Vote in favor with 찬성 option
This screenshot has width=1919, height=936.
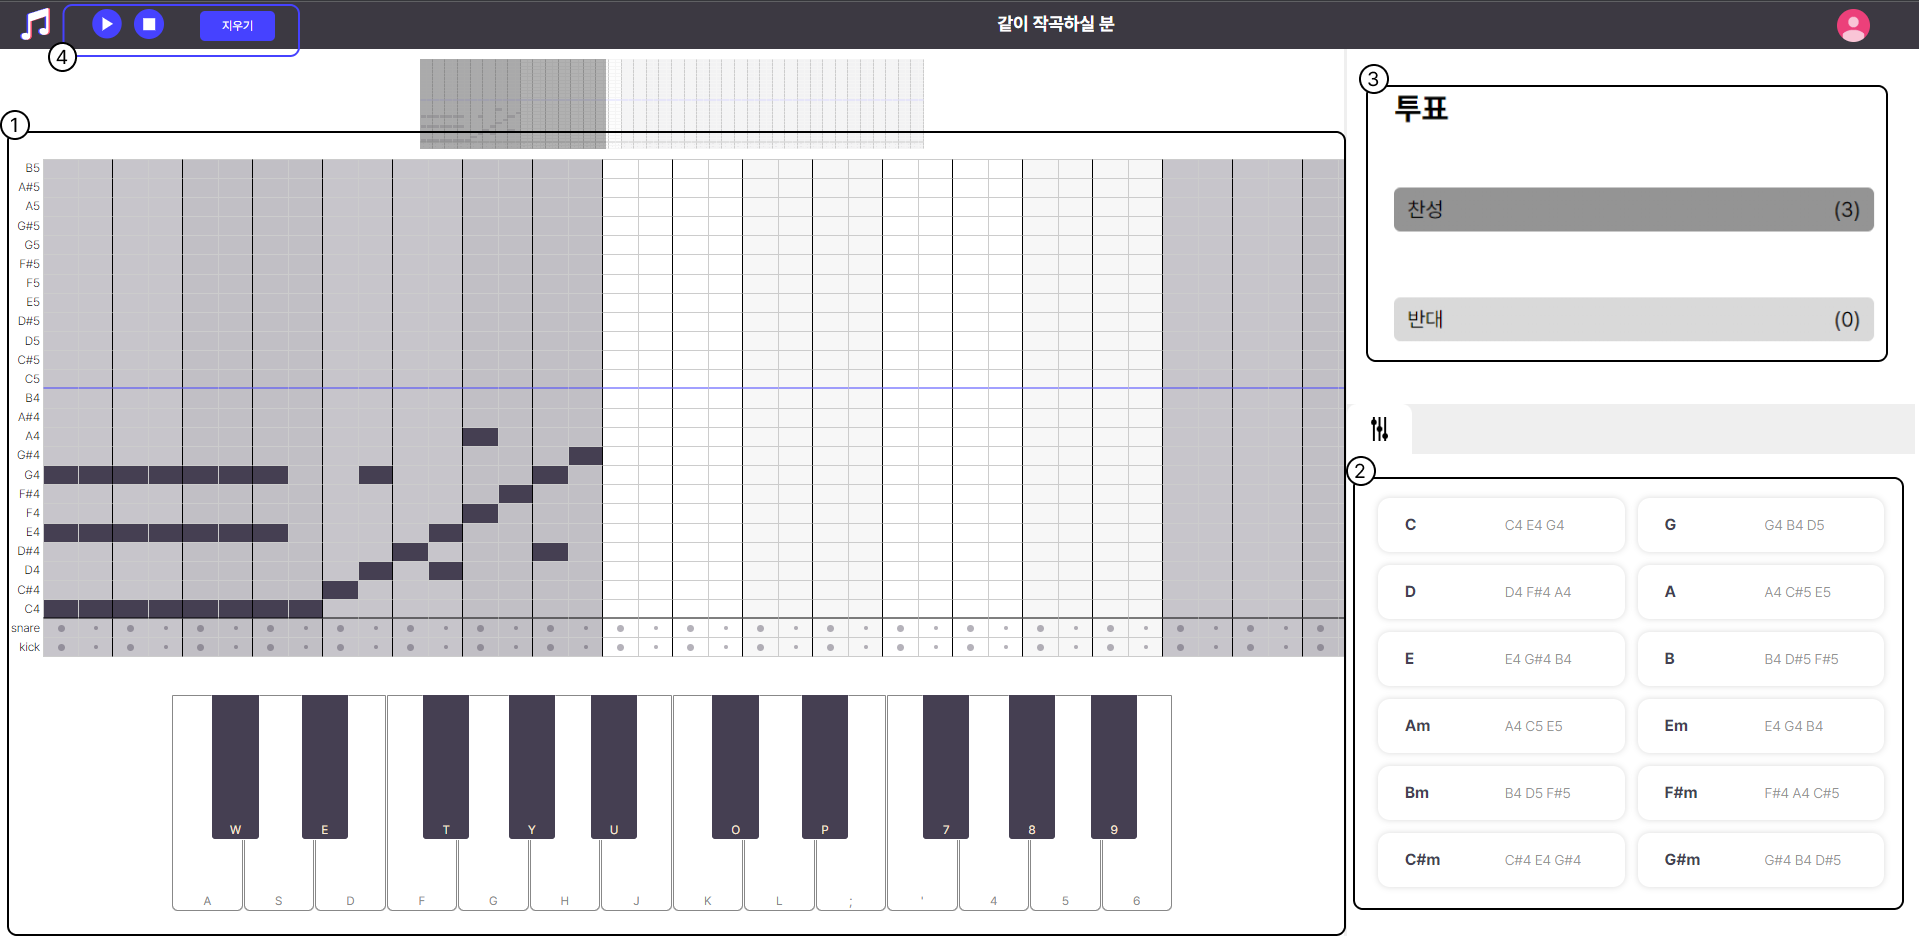[x=1633, y=210]
